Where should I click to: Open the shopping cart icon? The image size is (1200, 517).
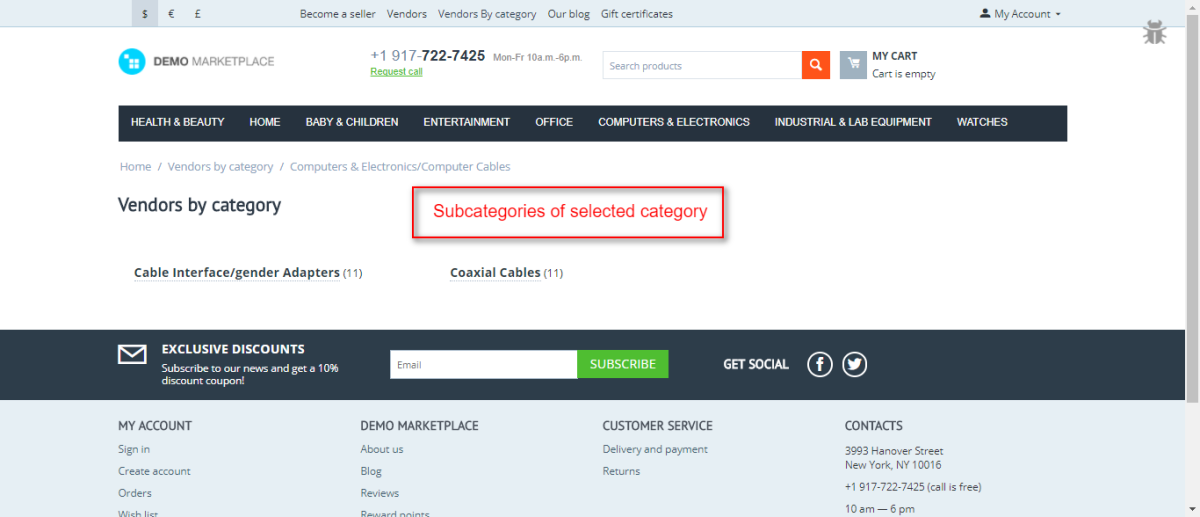pos(853,65)
